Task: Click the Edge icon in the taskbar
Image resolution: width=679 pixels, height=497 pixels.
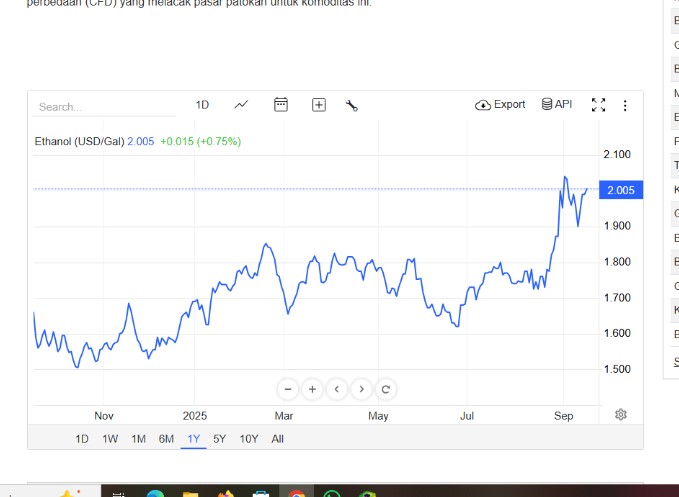Action: coord(155,493)
